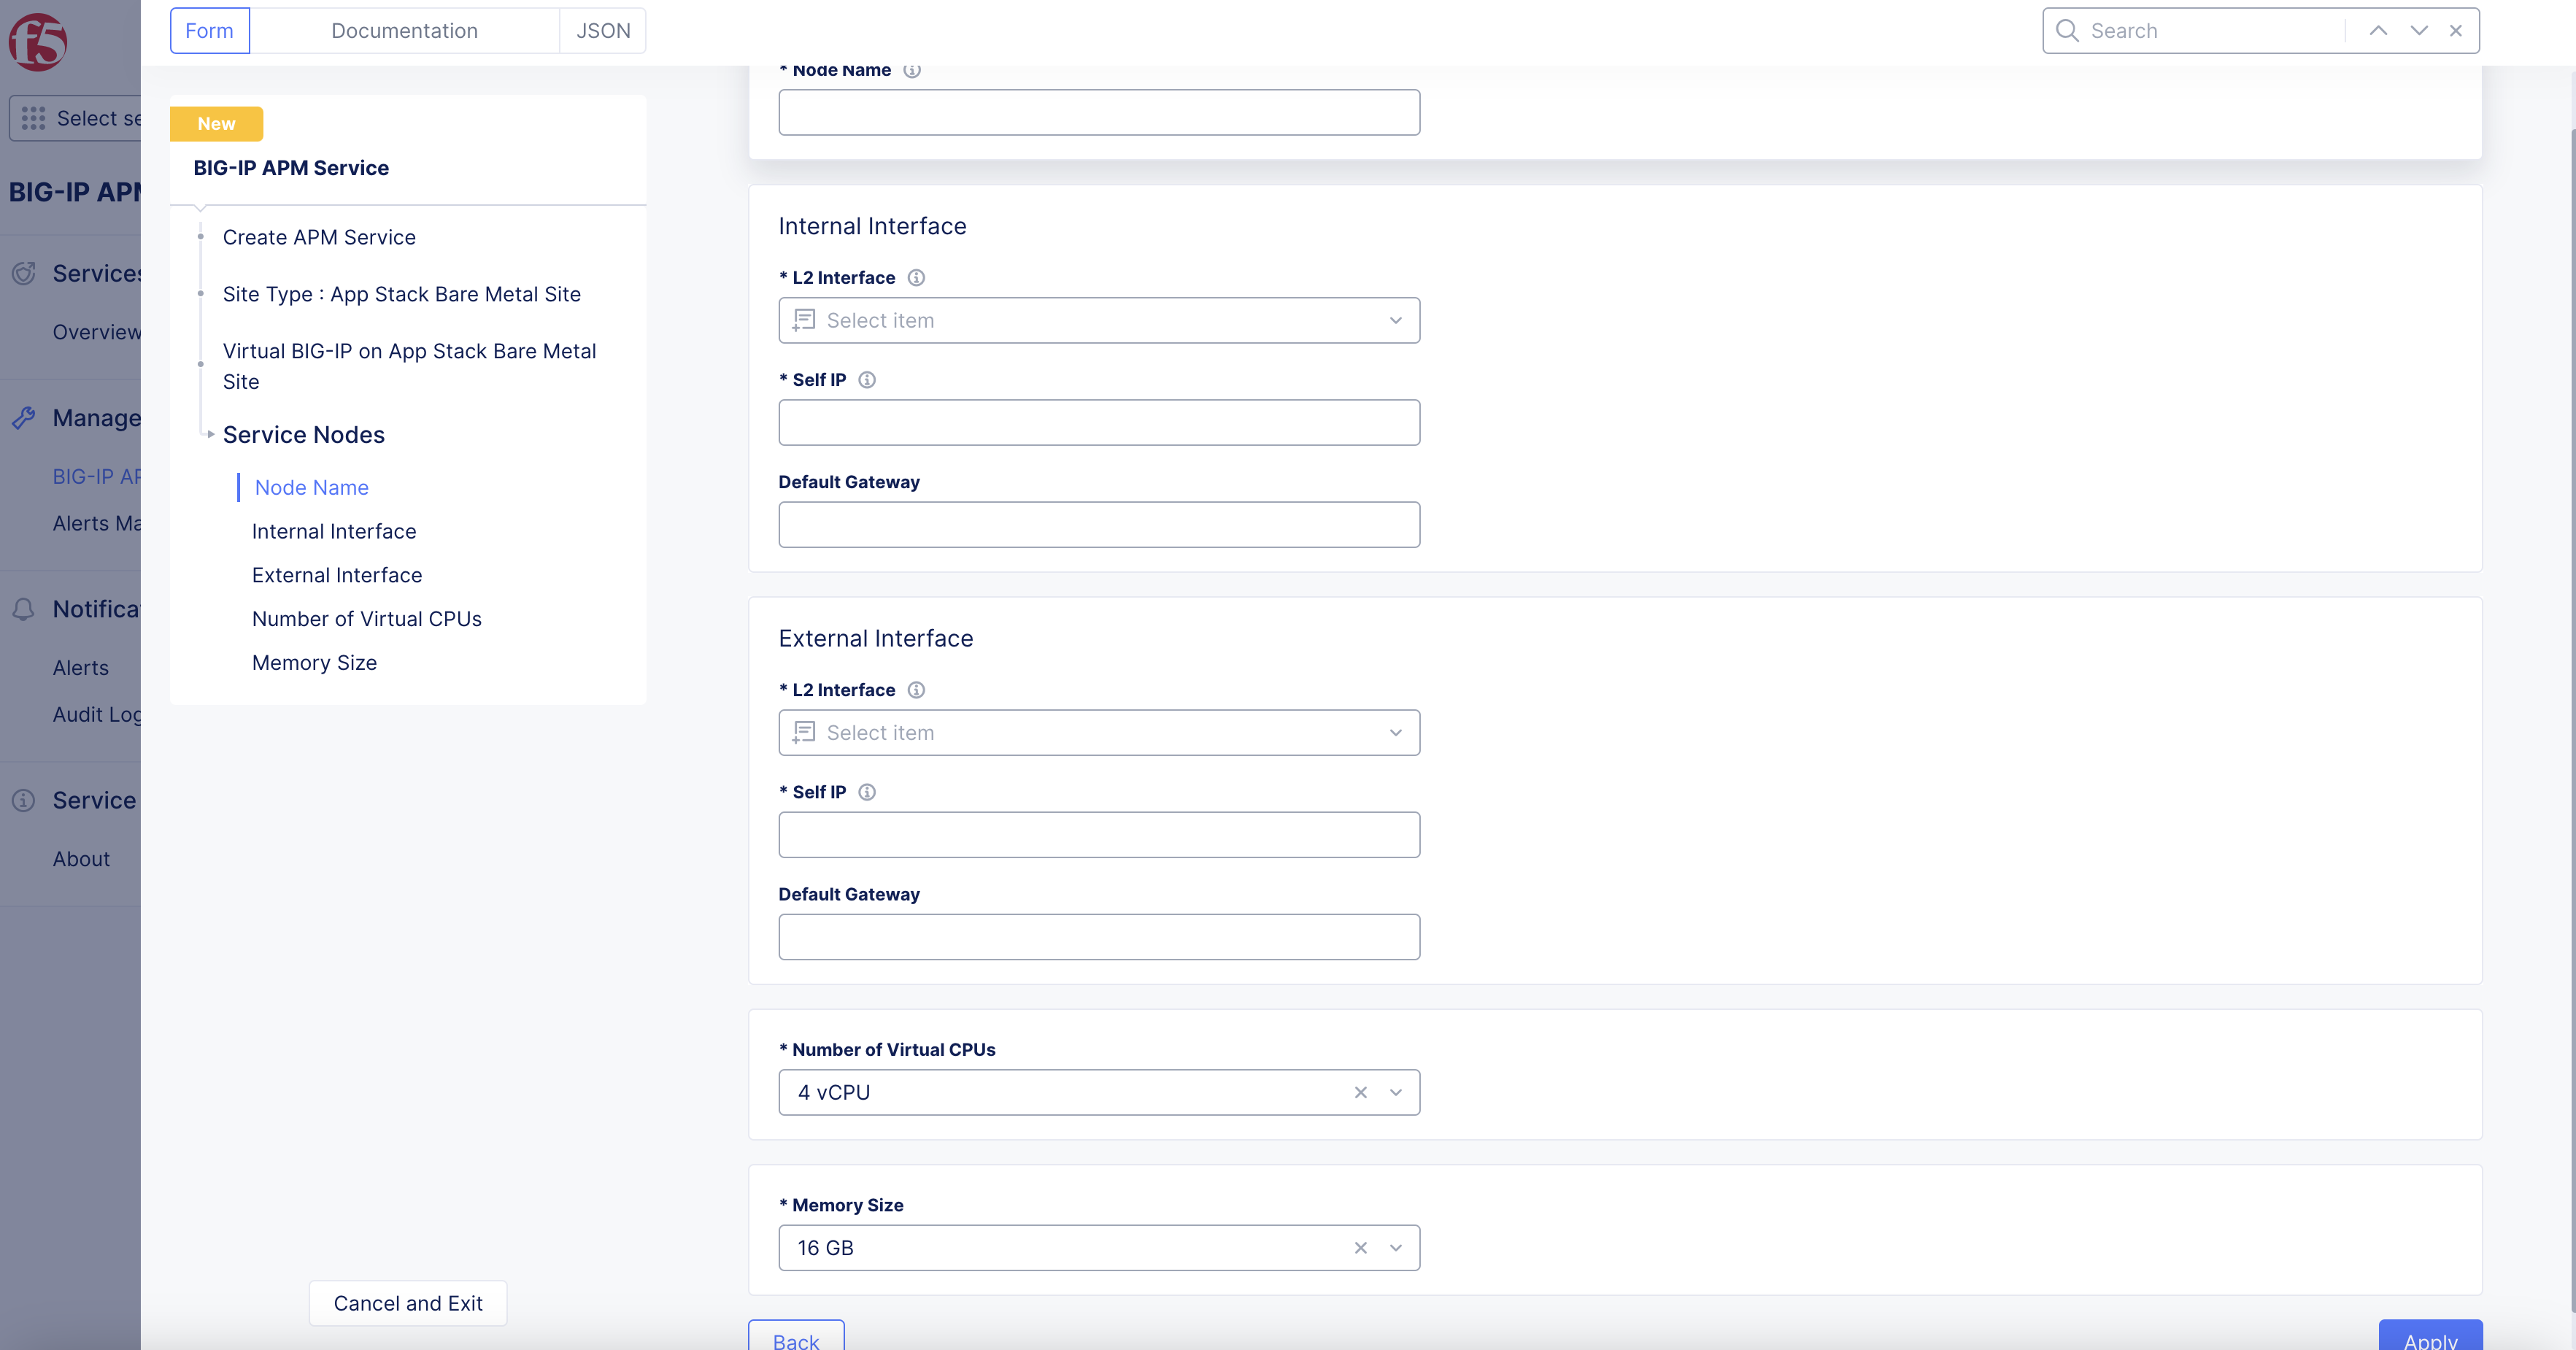Click Cancel and Exit button
Viewport: 2576px width, 1350px height.
[x=407, y=1303]
